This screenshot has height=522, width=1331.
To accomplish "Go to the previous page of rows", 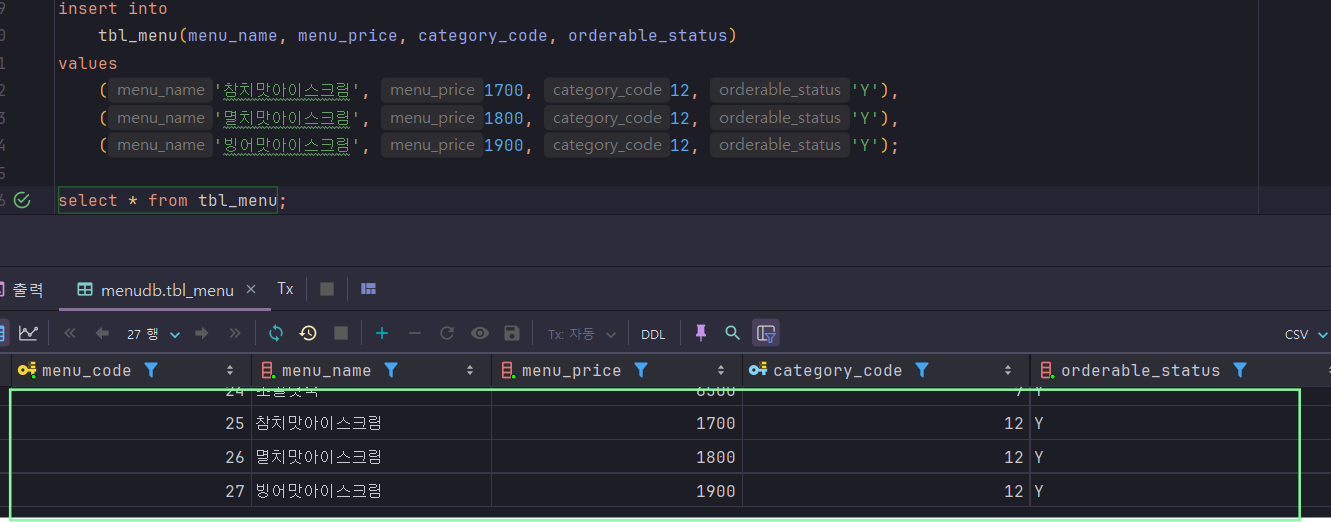I will tap(101, 333).
